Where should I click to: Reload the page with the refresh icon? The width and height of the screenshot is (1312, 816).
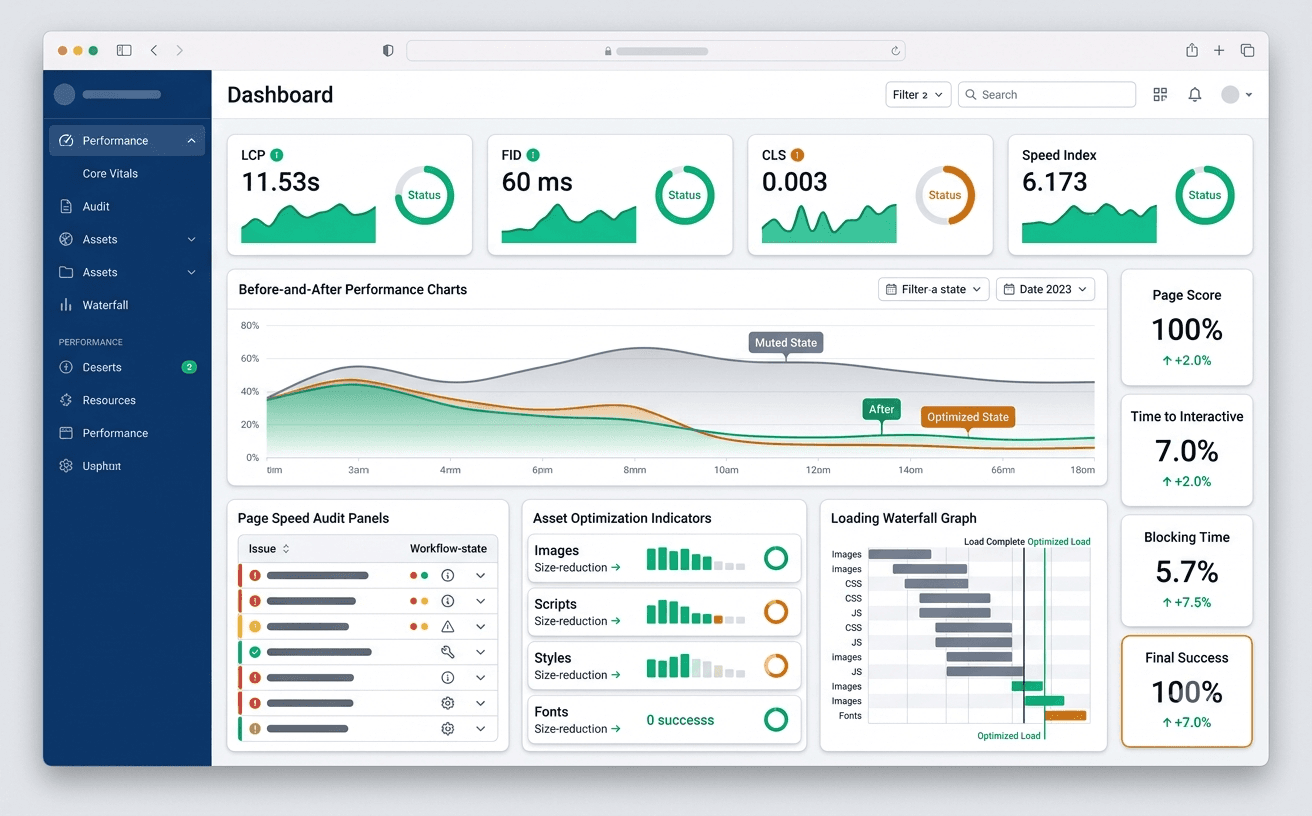[896, 50]
